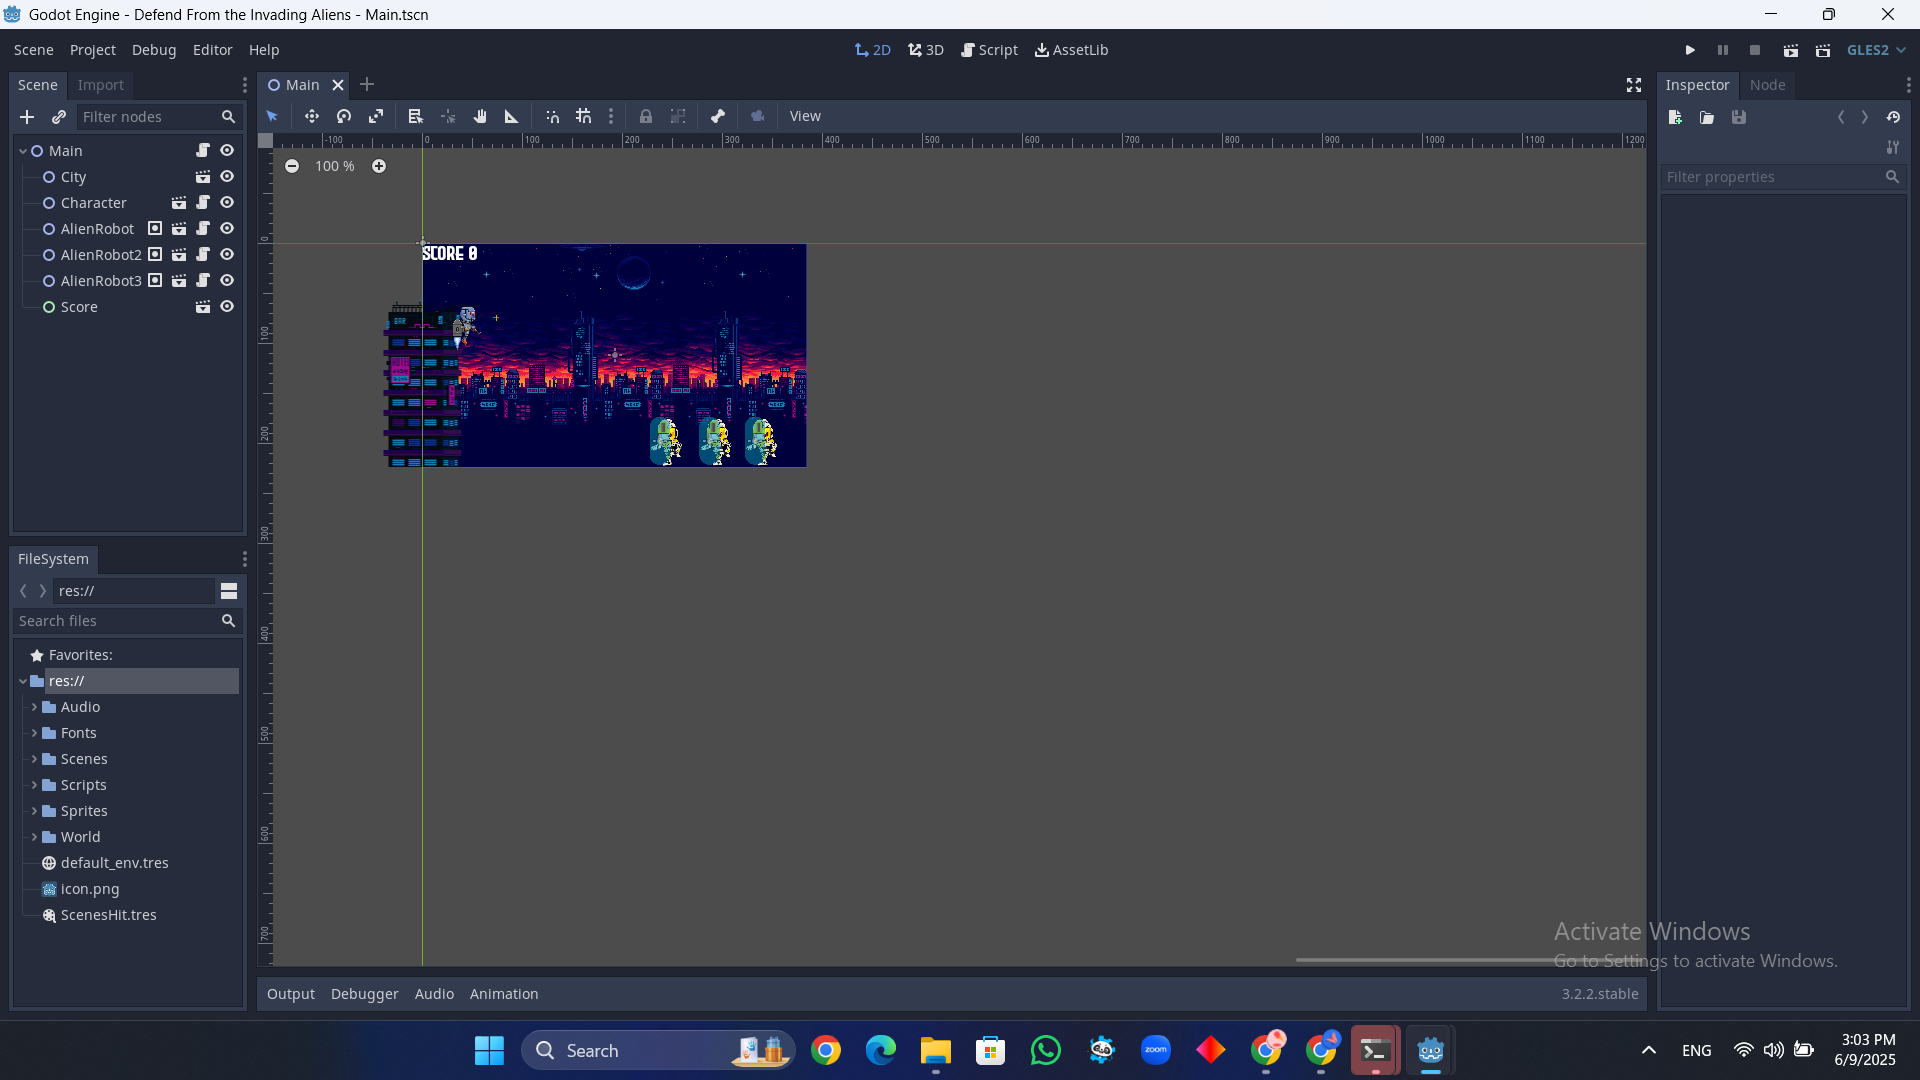Toggle the grid snap icon
1920x1080 pixels.
click(584, 116)
